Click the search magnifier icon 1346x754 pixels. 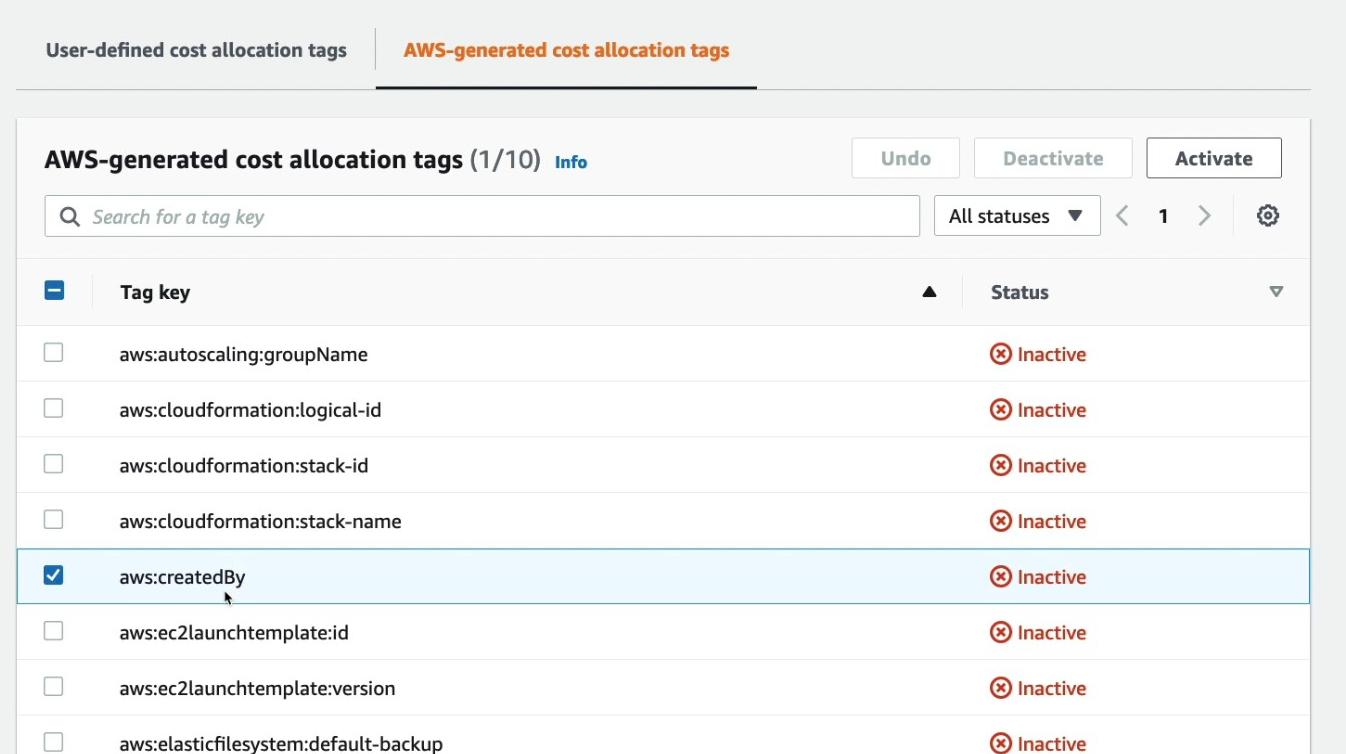(x=69, y=217)
